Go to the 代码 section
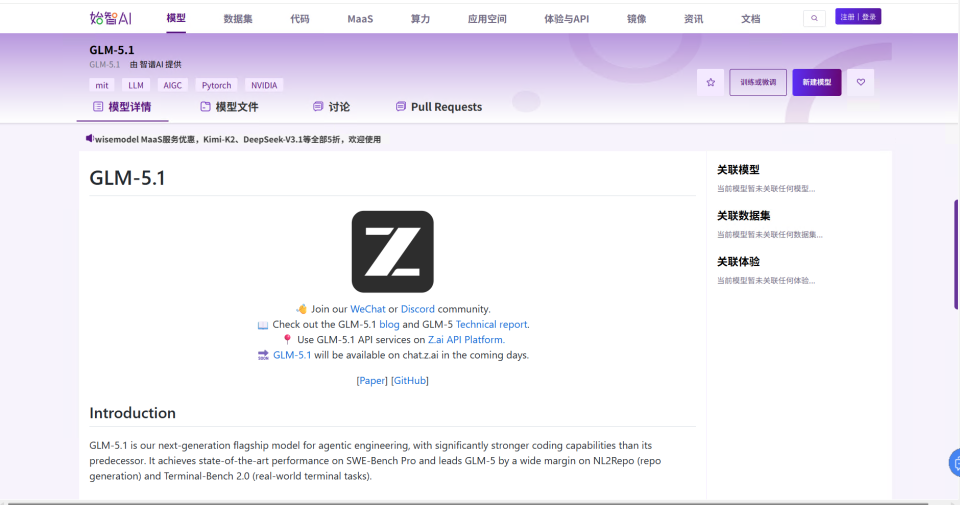960x505 pixels. coord(300,19)
